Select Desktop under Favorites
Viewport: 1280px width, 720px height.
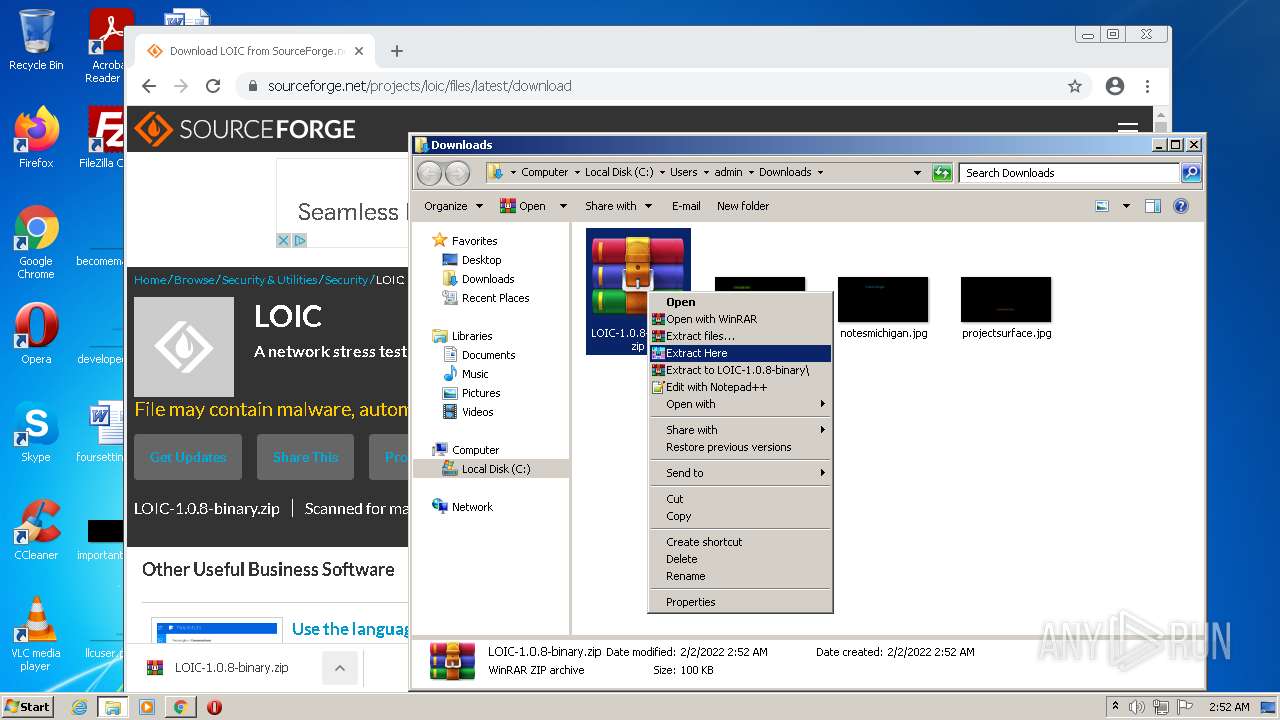pyautogui.click(x=481, y=260)
